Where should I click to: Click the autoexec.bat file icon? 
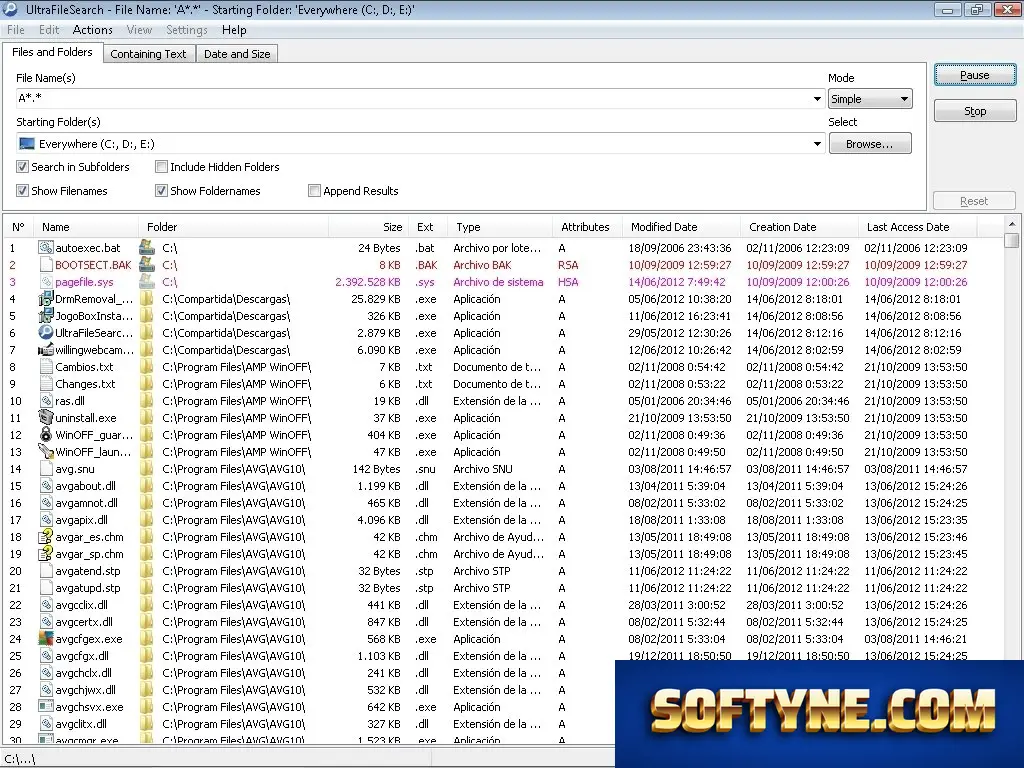pyautogui.click(x=46, y=248)
